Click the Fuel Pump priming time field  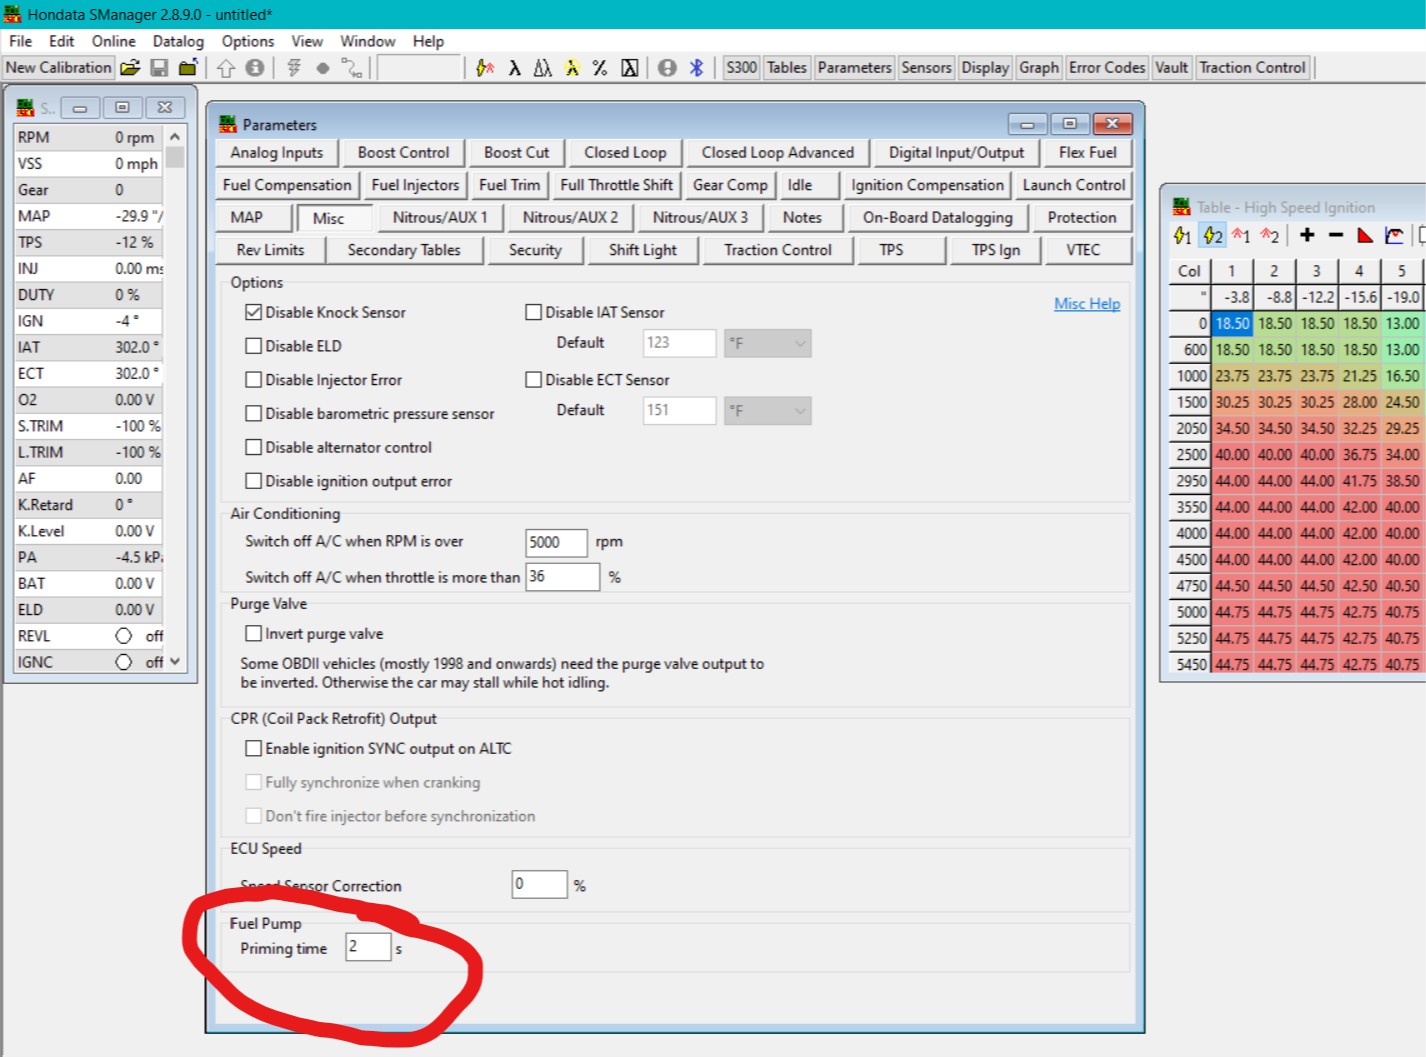pos(368,947)
